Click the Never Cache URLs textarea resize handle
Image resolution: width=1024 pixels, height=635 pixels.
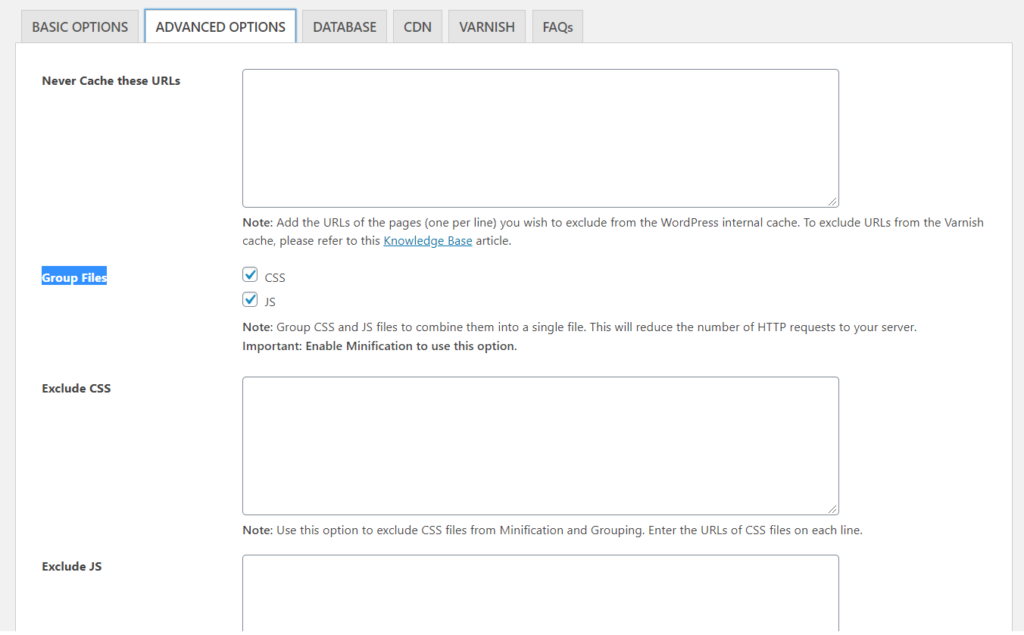click(832, 201)
